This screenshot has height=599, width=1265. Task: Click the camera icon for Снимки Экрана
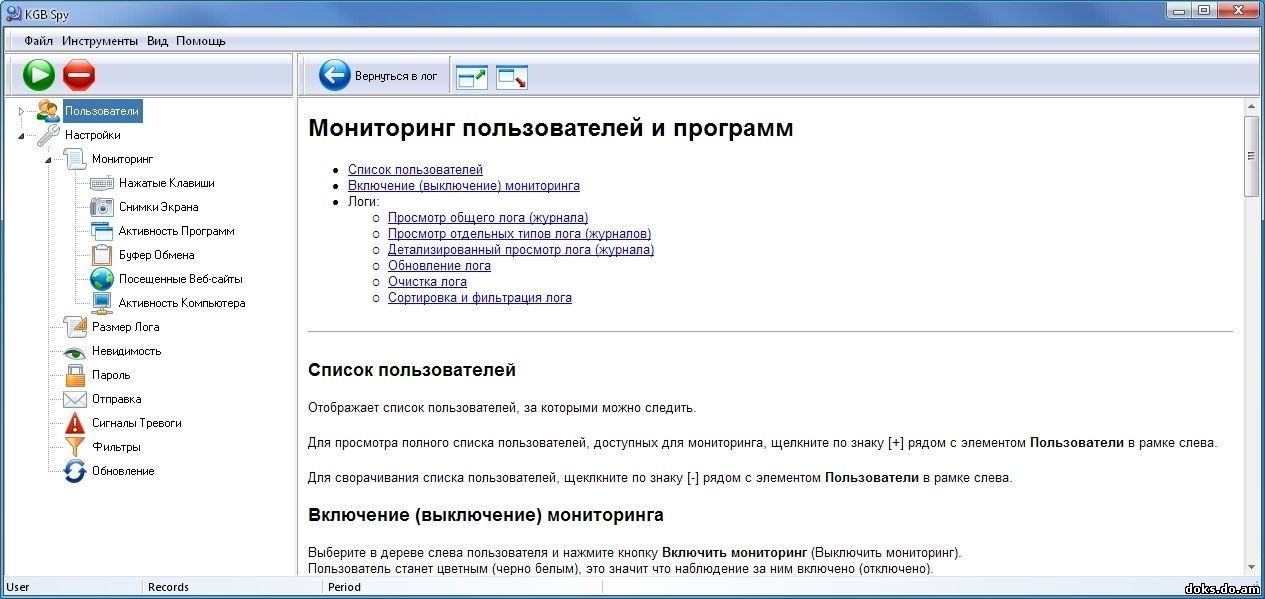tap(102, 207)
